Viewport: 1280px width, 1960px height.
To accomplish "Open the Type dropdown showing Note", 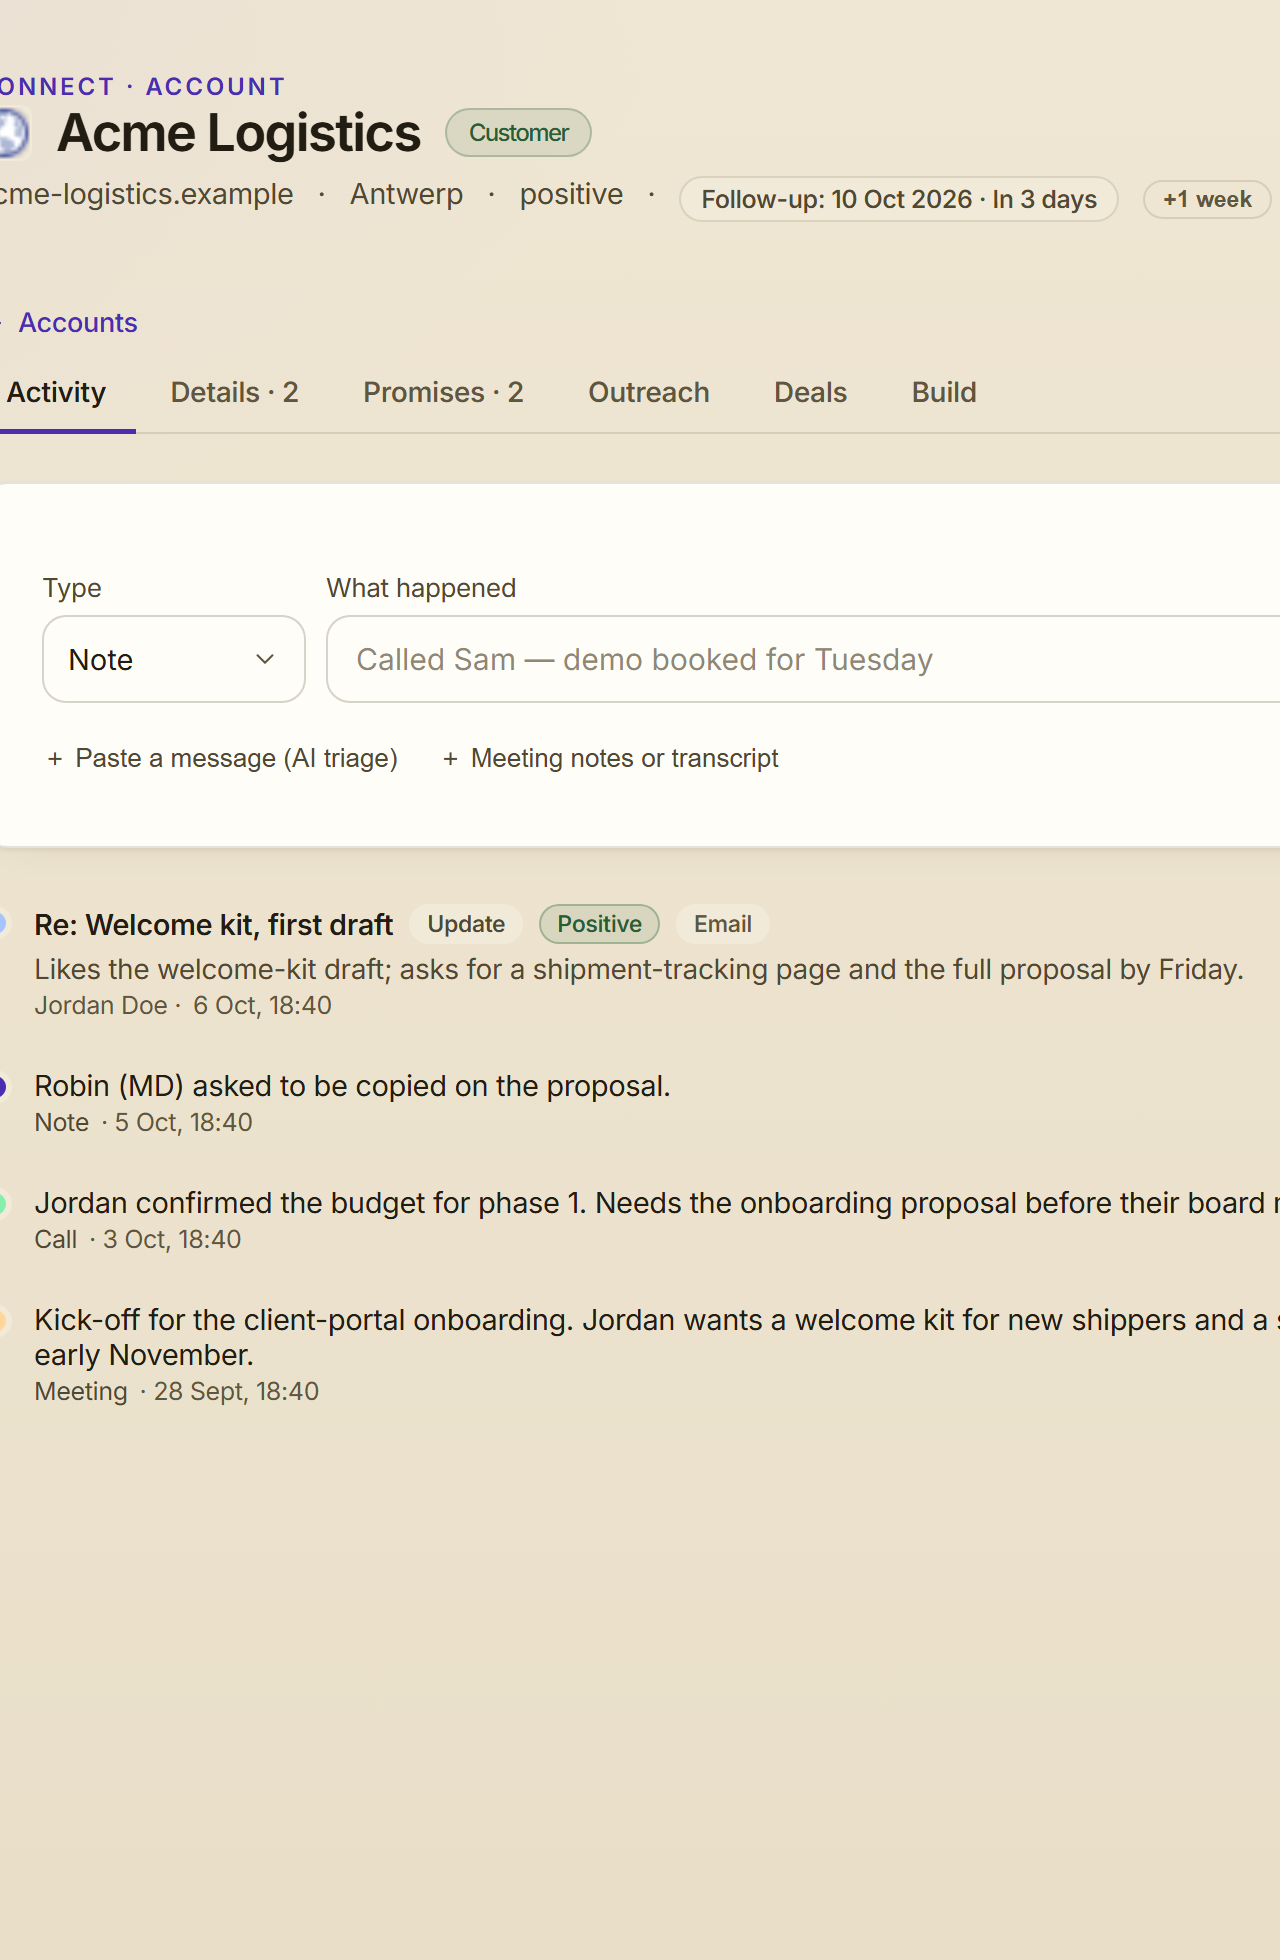I will click(174, 659).
